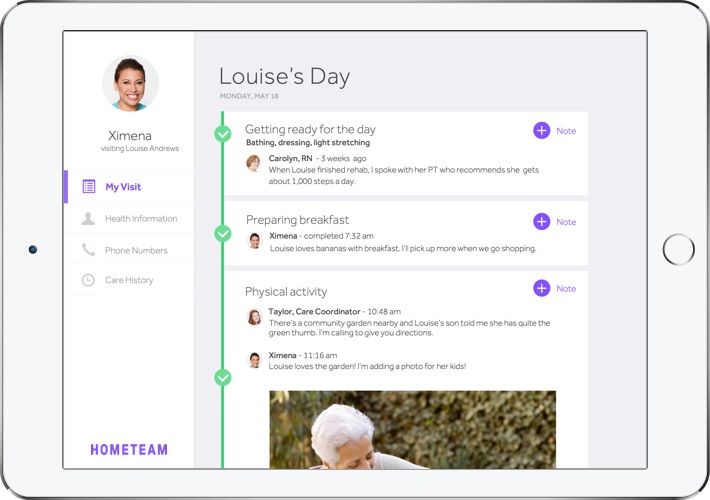Tap the plus icon for Preparing breakfast note
Screen dimensions: 710x500
[541, 222]
